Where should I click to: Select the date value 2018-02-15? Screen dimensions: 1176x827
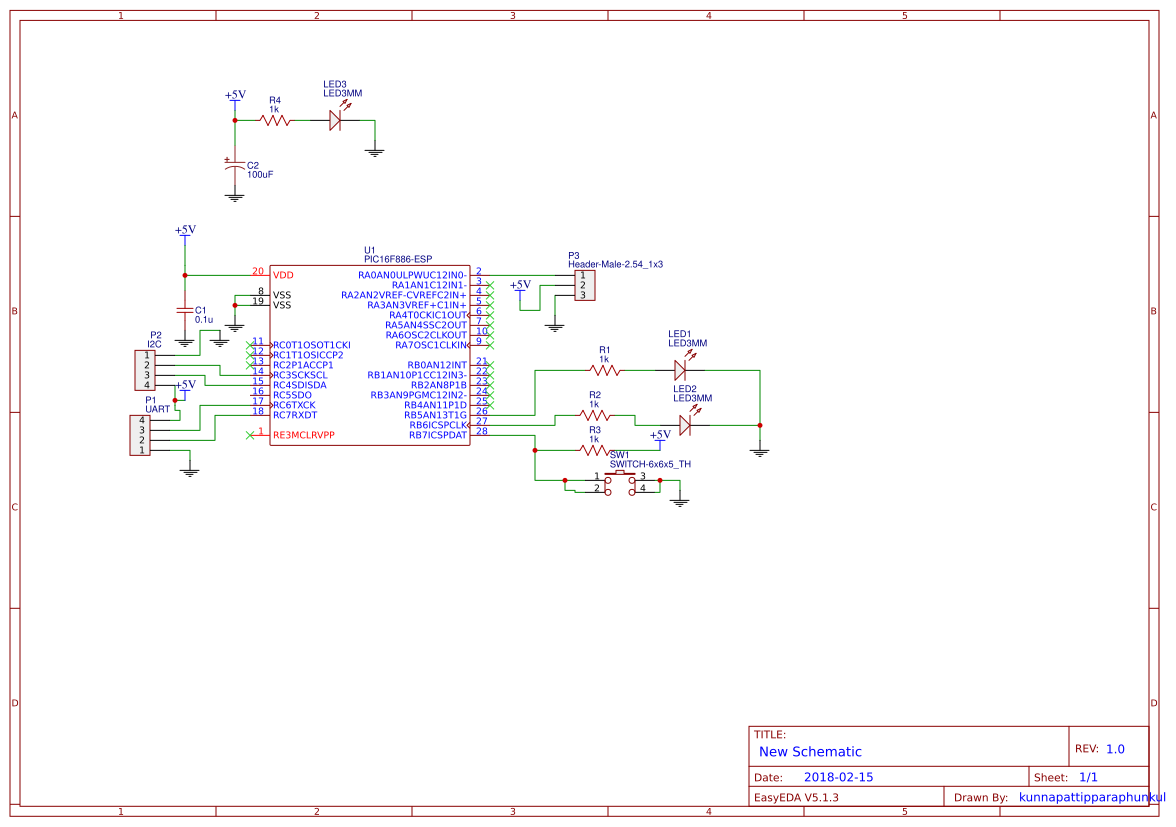(838, 777)
